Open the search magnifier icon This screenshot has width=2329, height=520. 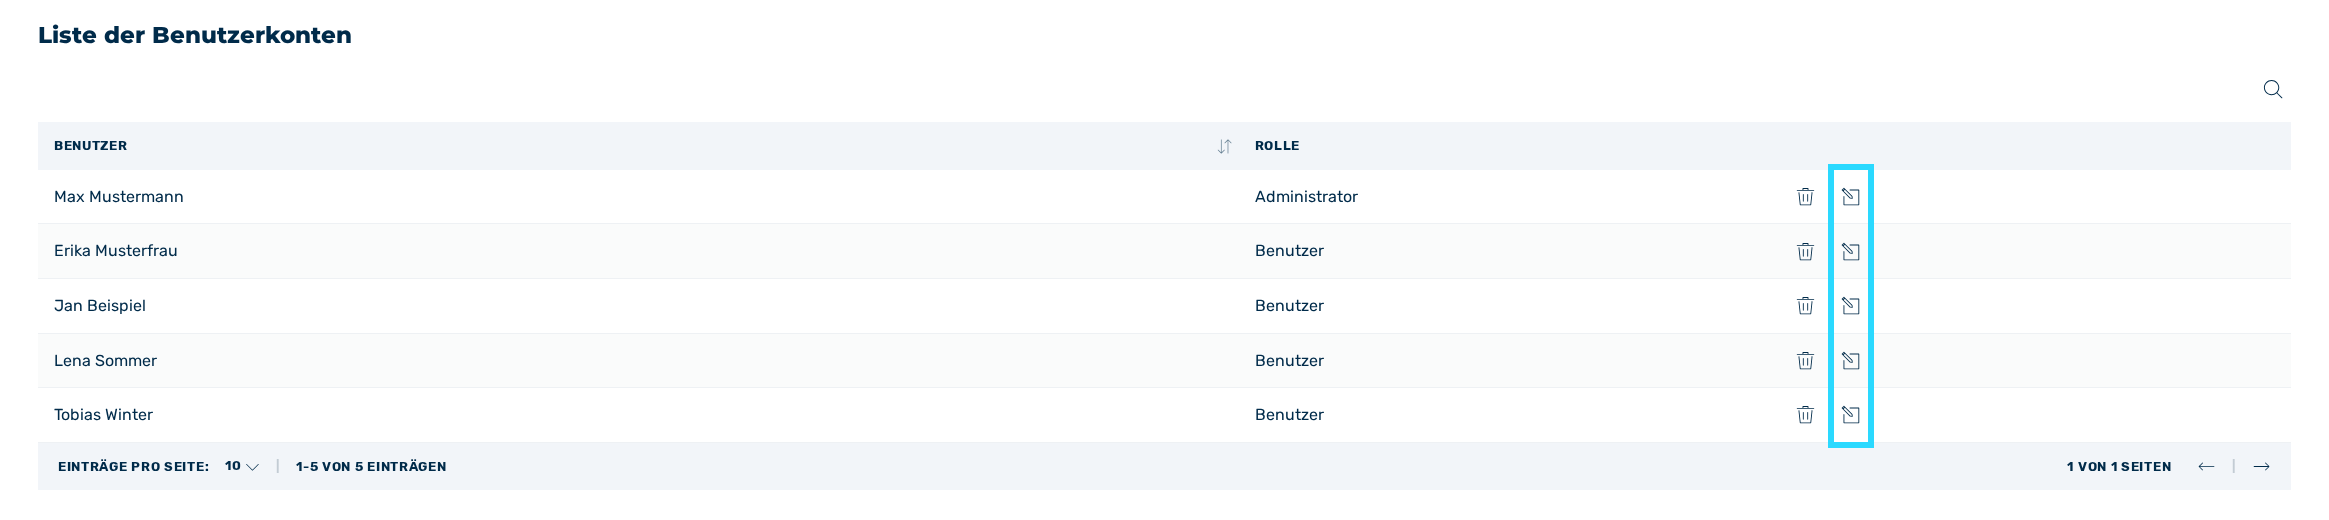click(2273, 89)
